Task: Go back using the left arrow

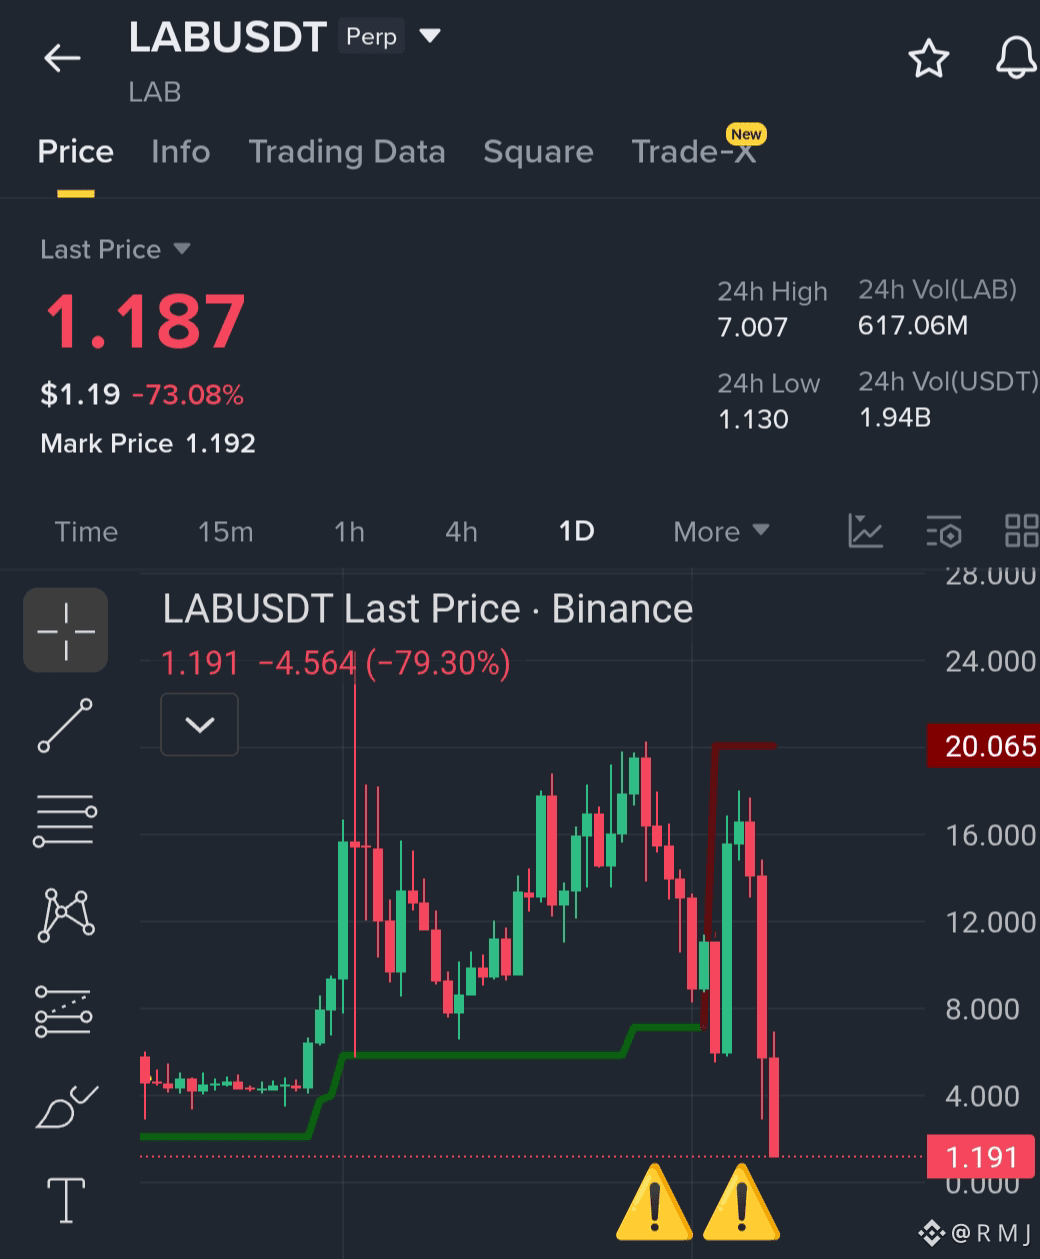Action: tap(62, 58)
